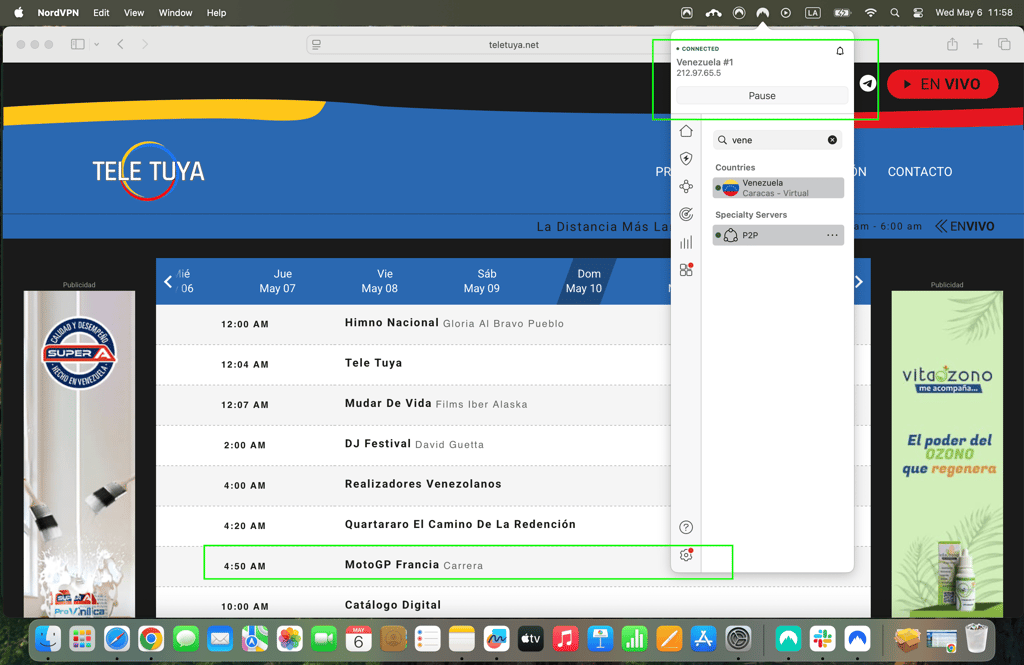Go forward in Safari
1024x665 pixels.
click(x=145, y=44)
